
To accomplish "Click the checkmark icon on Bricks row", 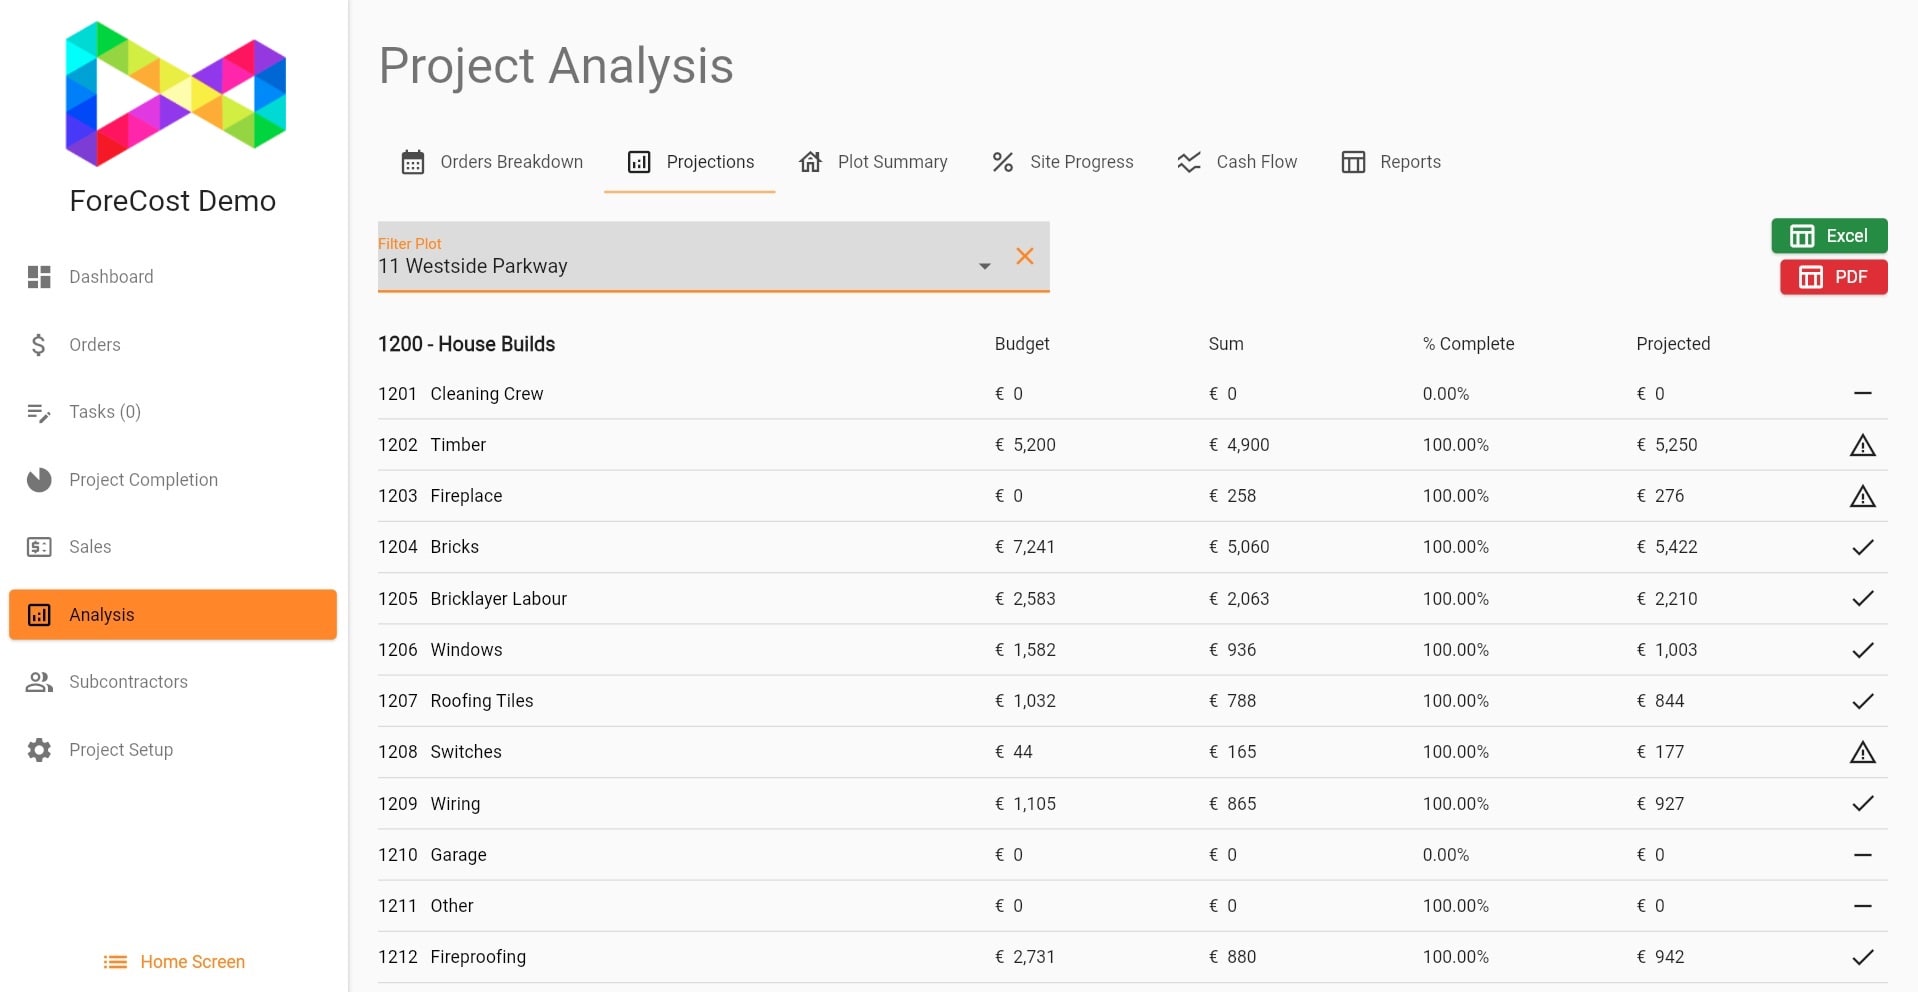I will click(x=1861, y=548).
